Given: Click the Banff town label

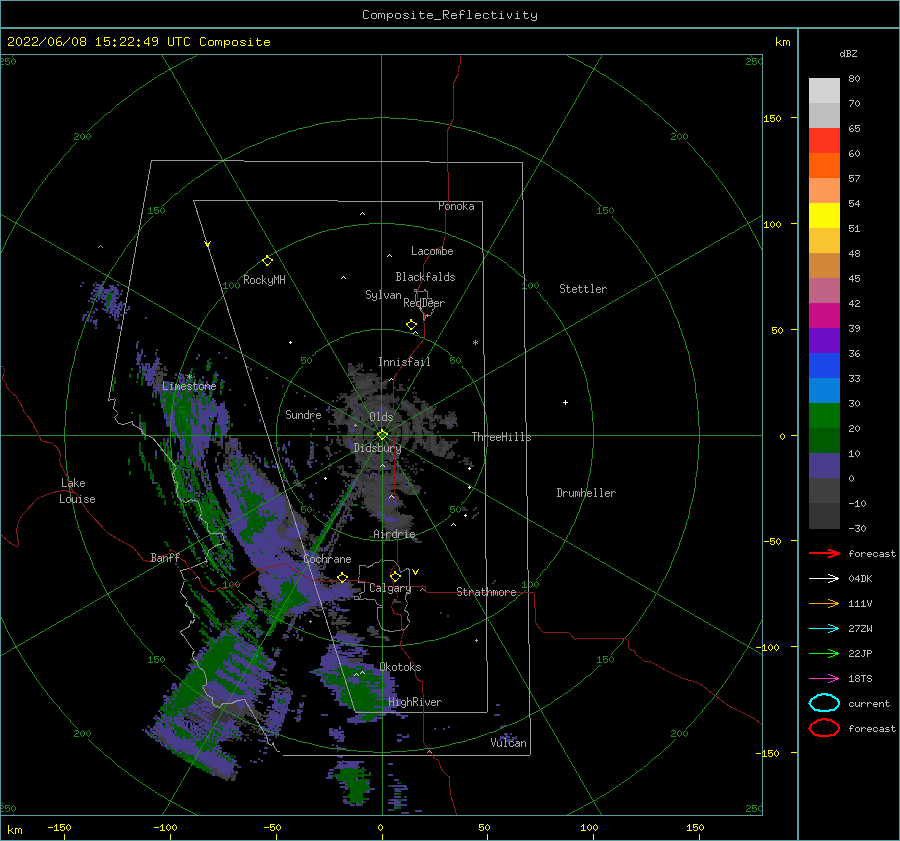Looking at the screenshot, I should [x=165, y=557].
